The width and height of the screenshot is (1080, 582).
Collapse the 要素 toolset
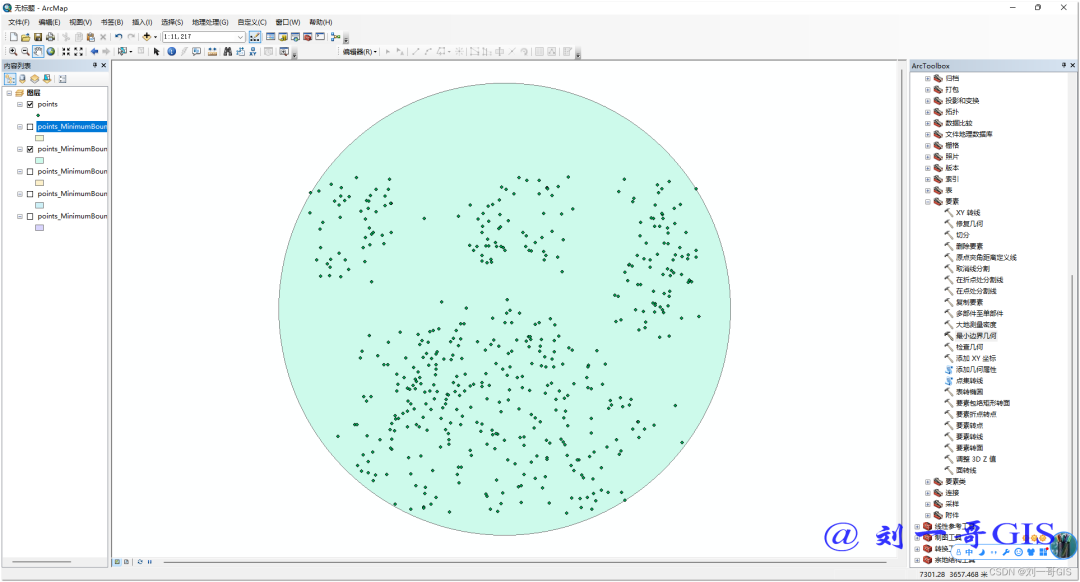tap(927, 202)
